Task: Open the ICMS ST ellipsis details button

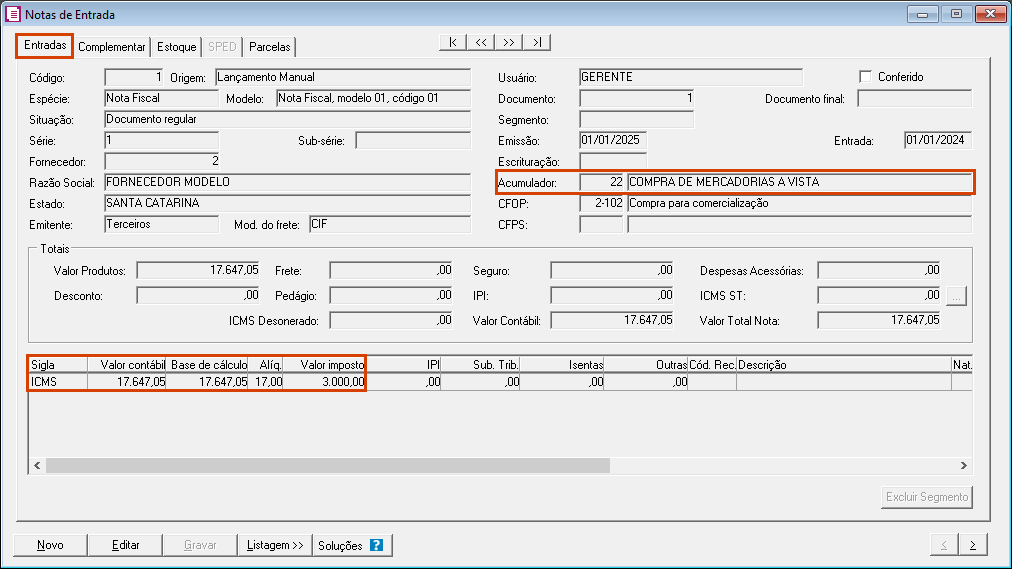Action: click(957, 295)
